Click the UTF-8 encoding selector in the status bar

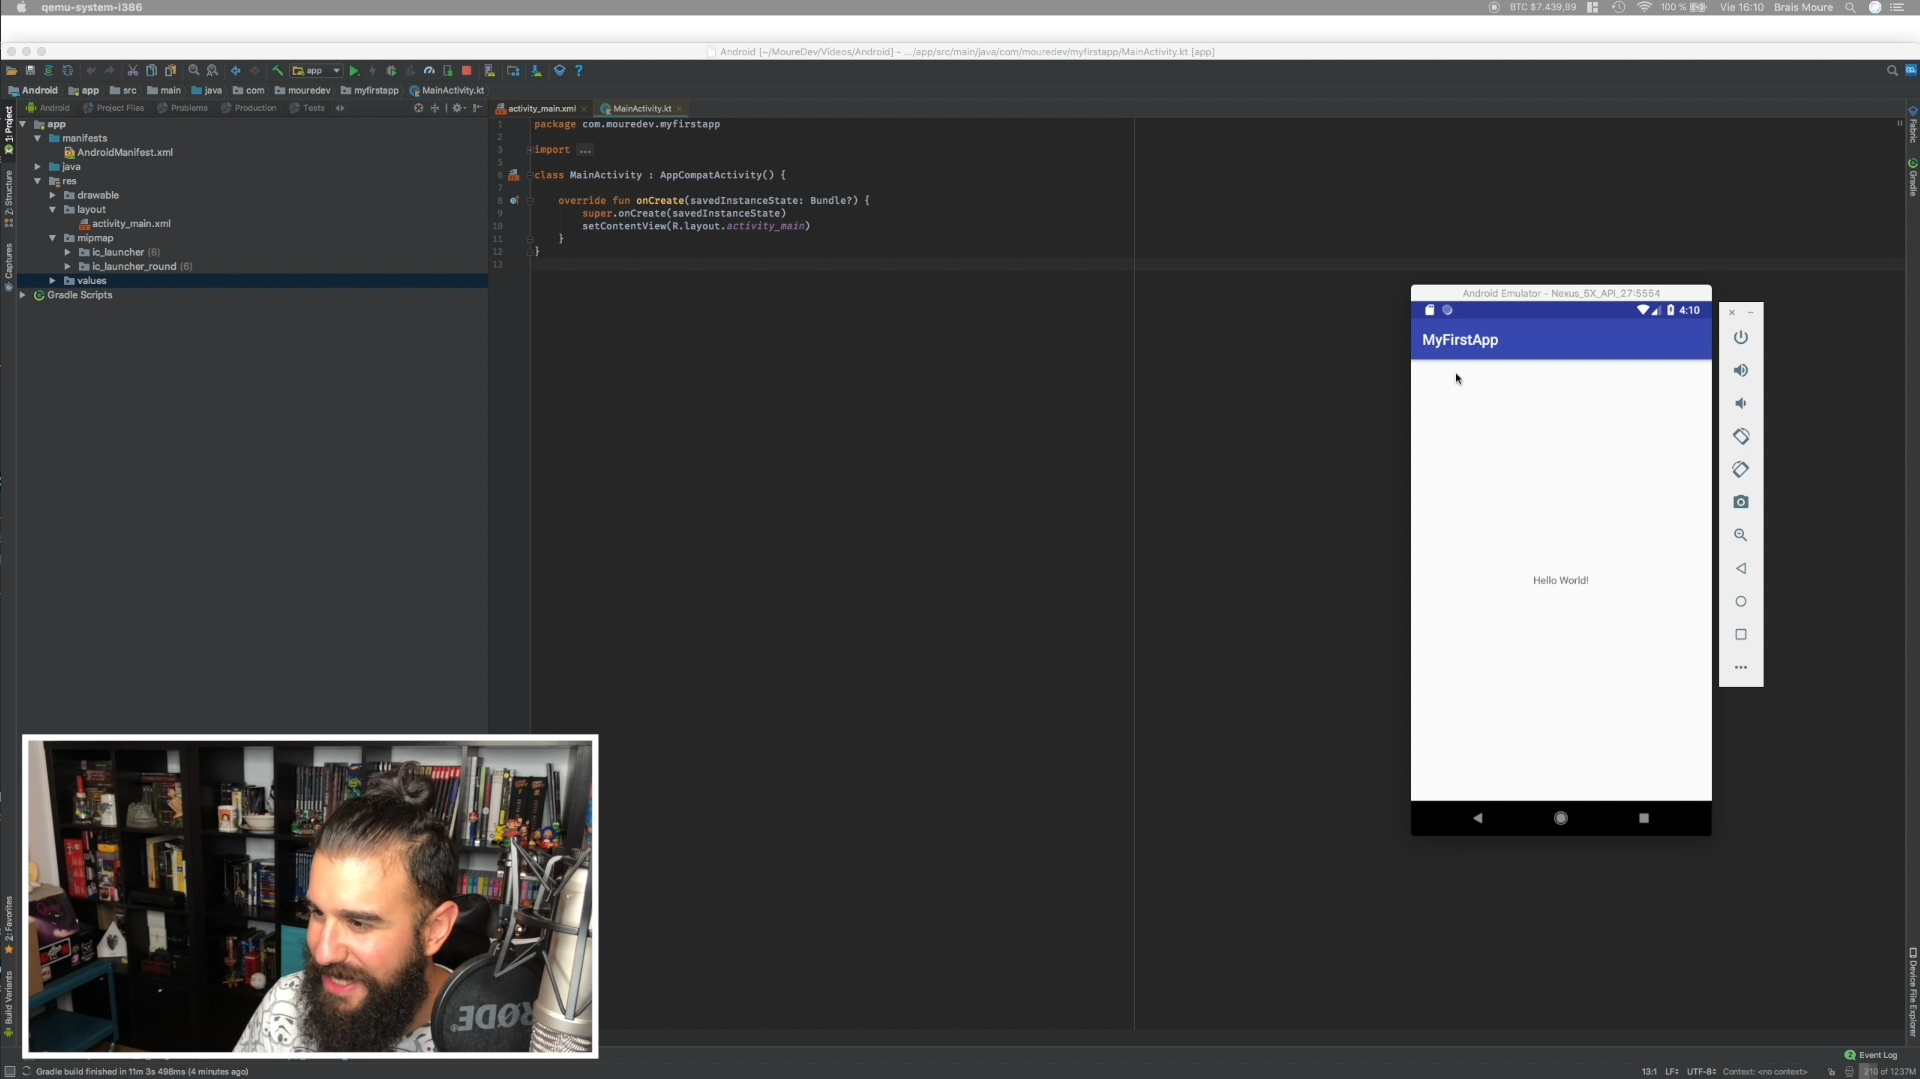coord(1701,1072)
